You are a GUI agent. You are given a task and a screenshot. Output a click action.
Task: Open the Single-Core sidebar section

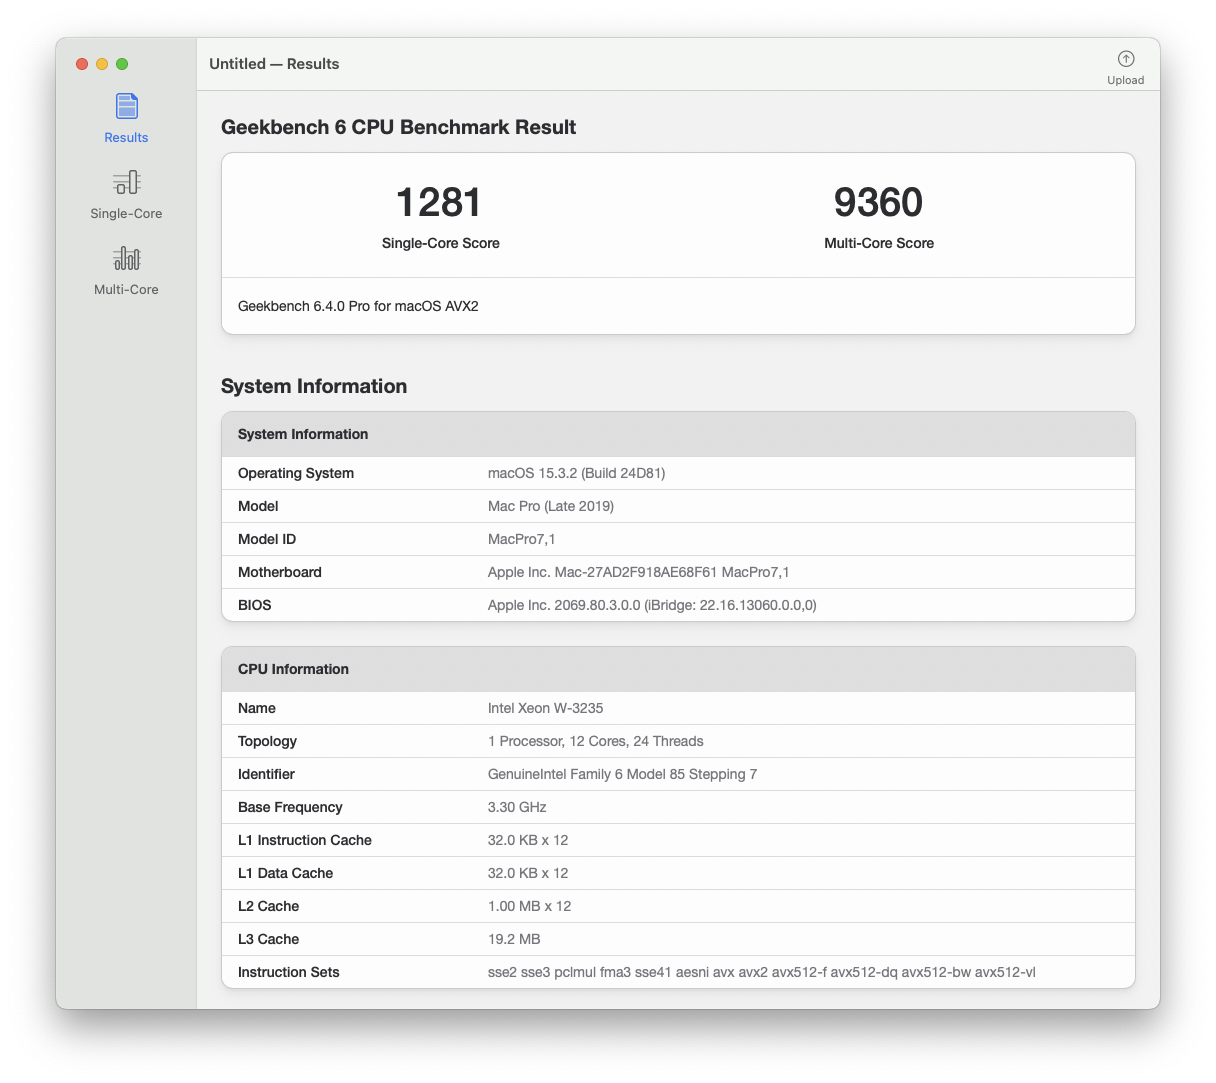[x=126, y=183]
